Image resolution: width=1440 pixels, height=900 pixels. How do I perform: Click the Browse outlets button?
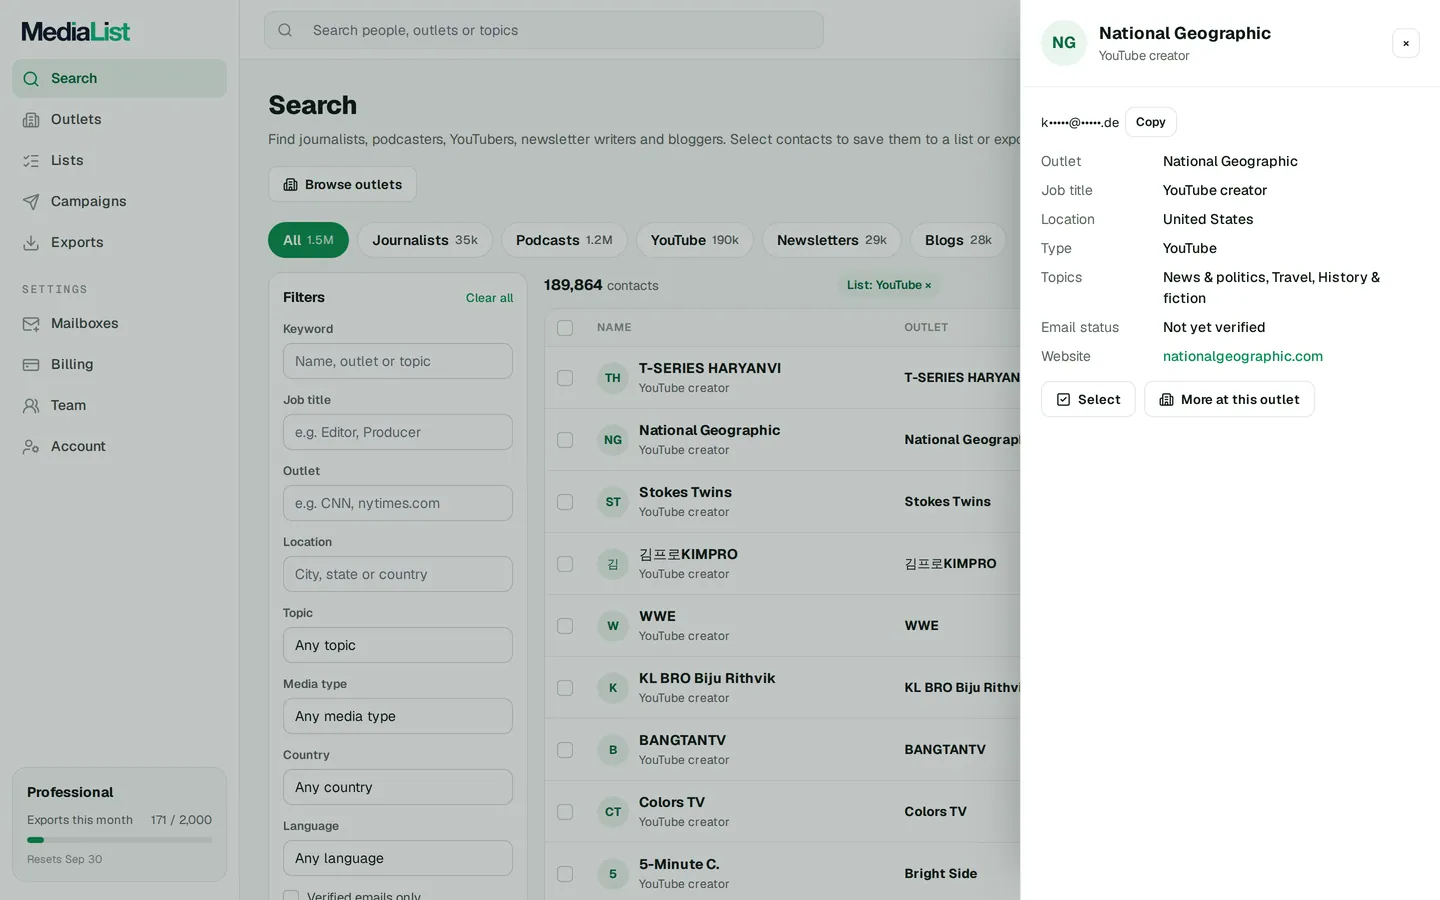click(x=342, y=184)
